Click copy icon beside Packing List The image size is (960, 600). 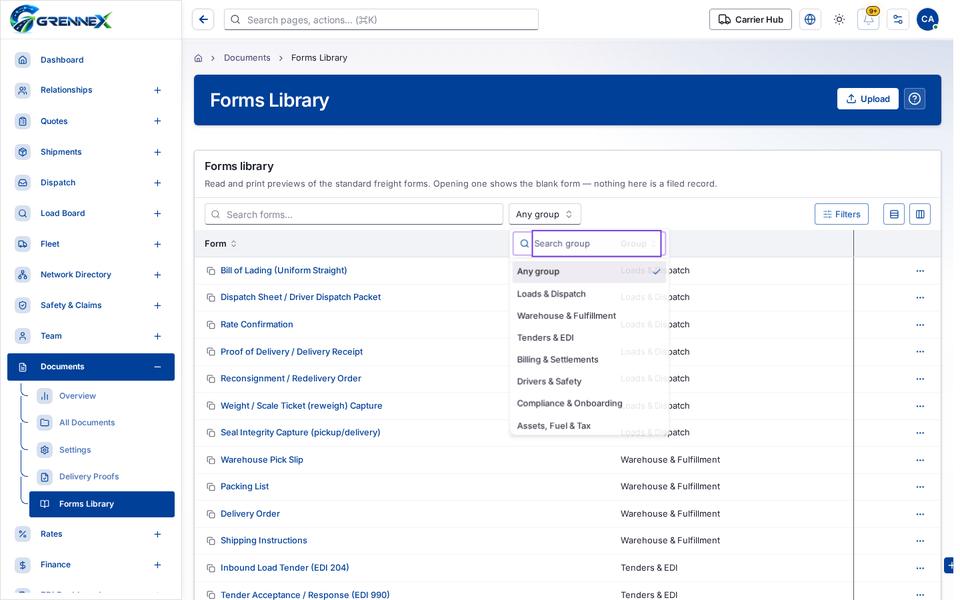pyautogui.click(x=211, y=487)
